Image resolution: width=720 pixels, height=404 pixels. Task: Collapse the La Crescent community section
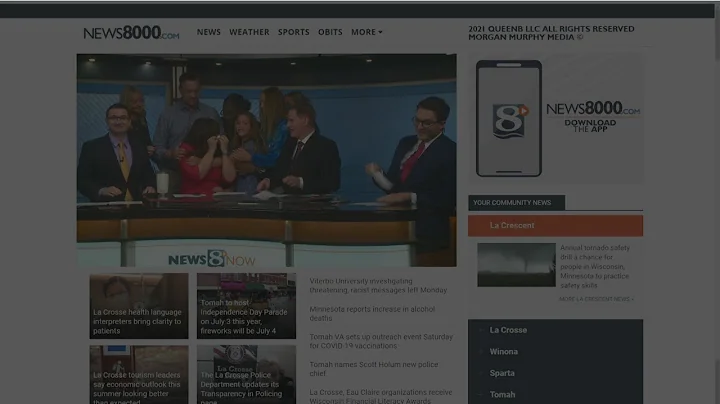pos(556,225)
